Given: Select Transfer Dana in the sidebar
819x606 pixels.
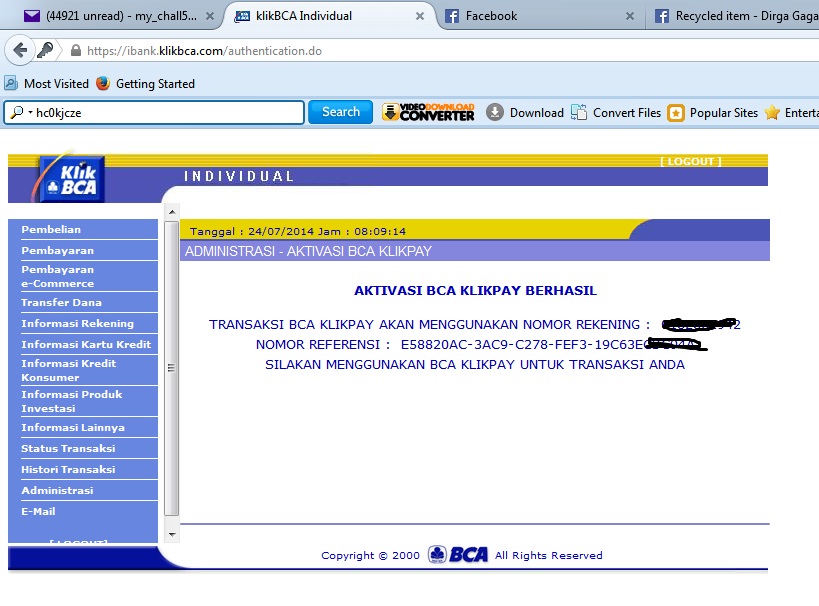Looking at the screenshot, I should coord(60,302).
